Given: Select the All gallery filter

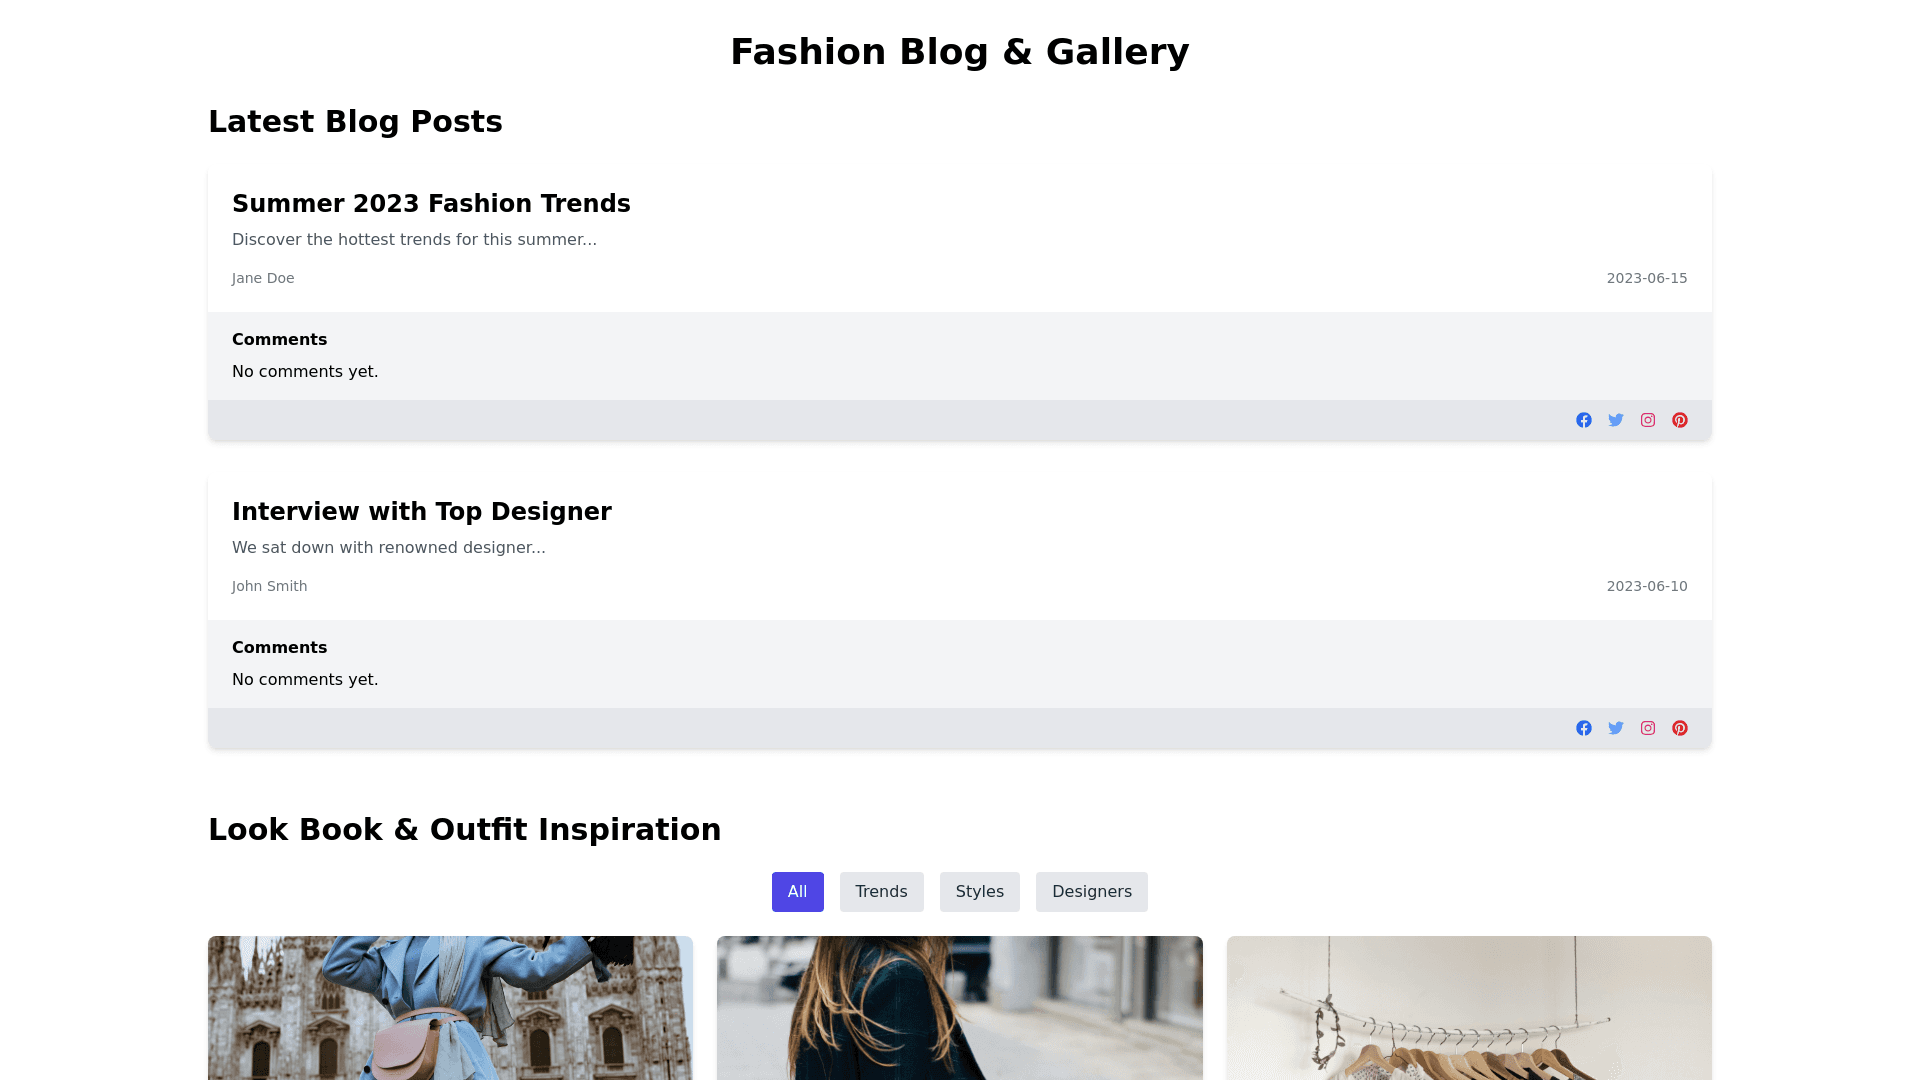Looking at the screenshot, I should tap(797, 892).
